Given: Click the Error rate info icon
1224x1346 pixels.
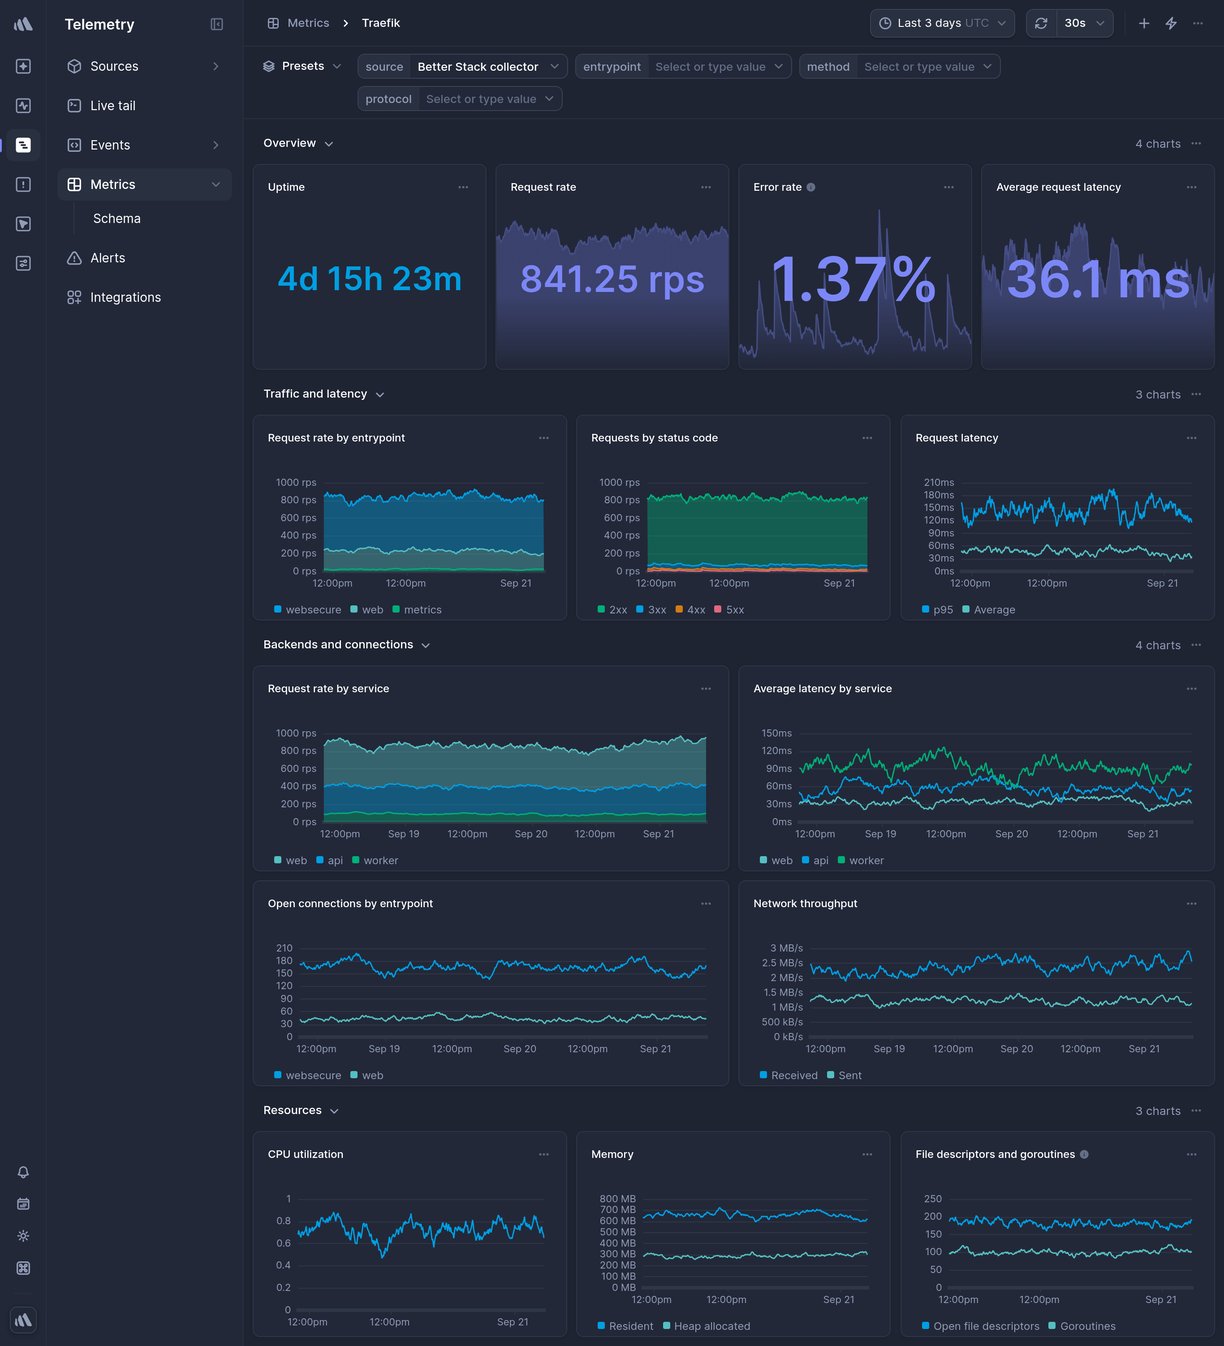Looking at the screenshot, I should [811, 187].
